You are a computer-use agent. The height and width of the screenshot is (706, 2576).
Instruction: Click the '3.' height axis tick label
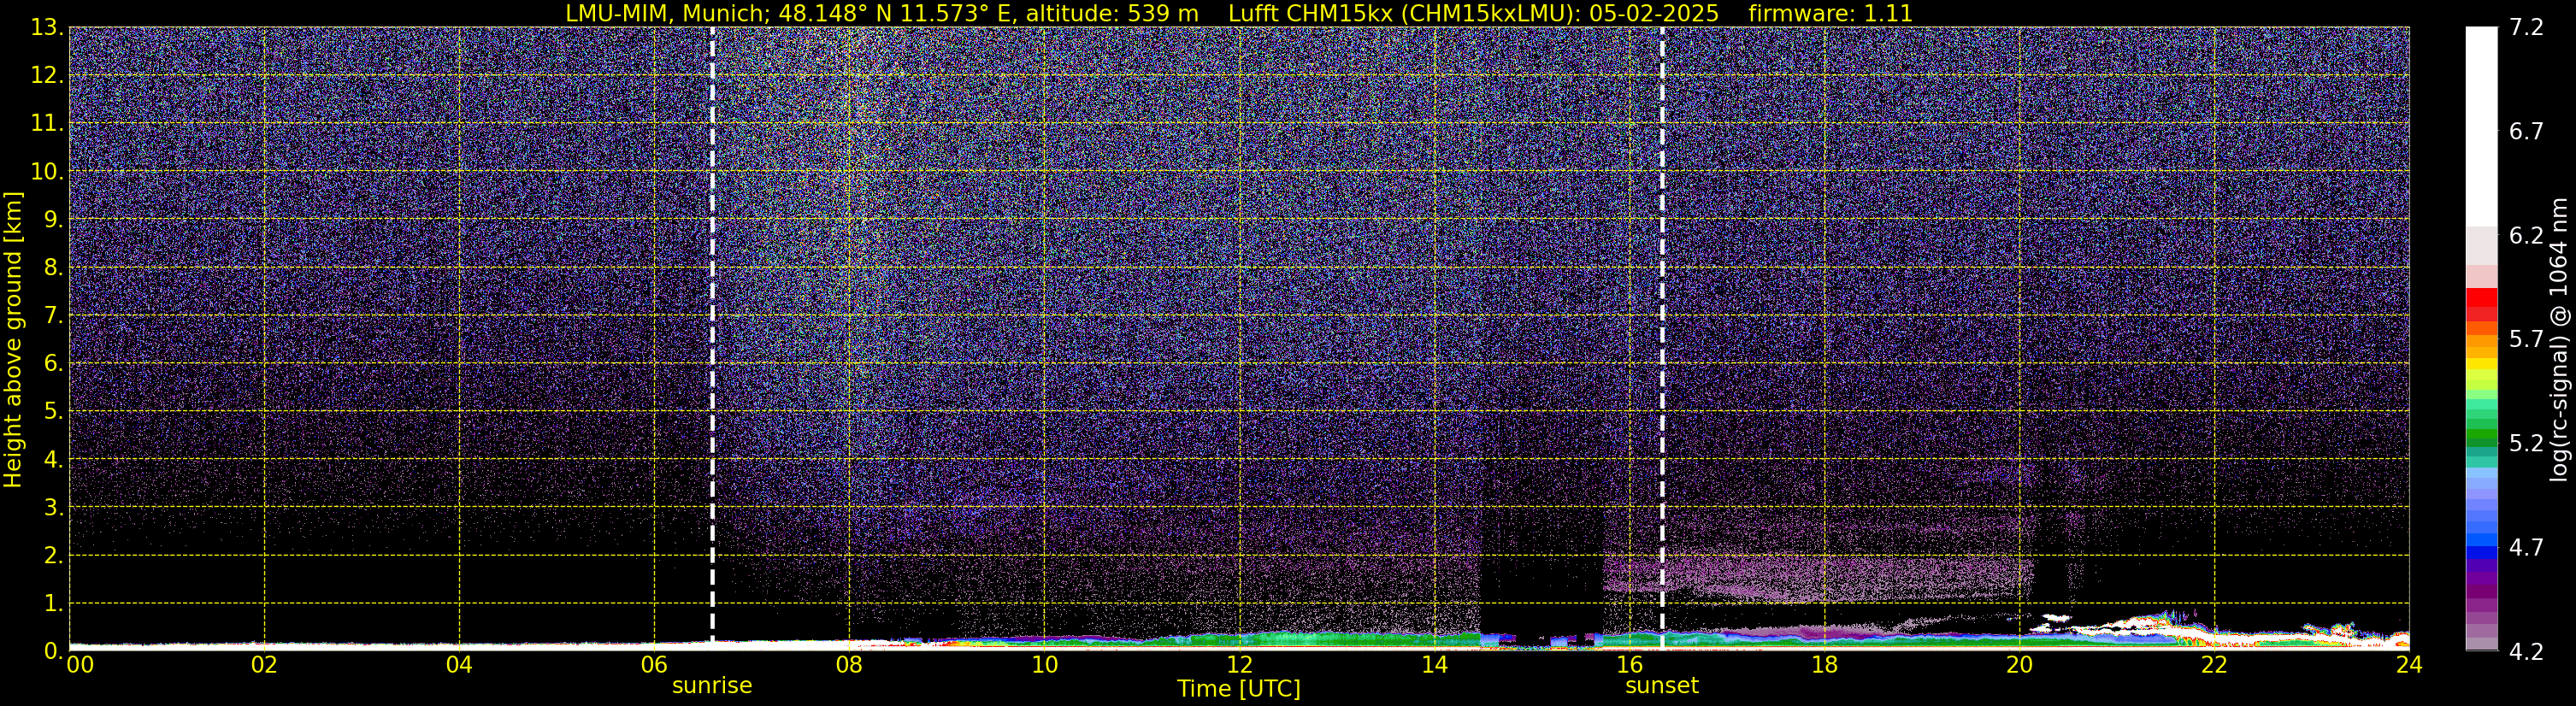click(53, 508)
